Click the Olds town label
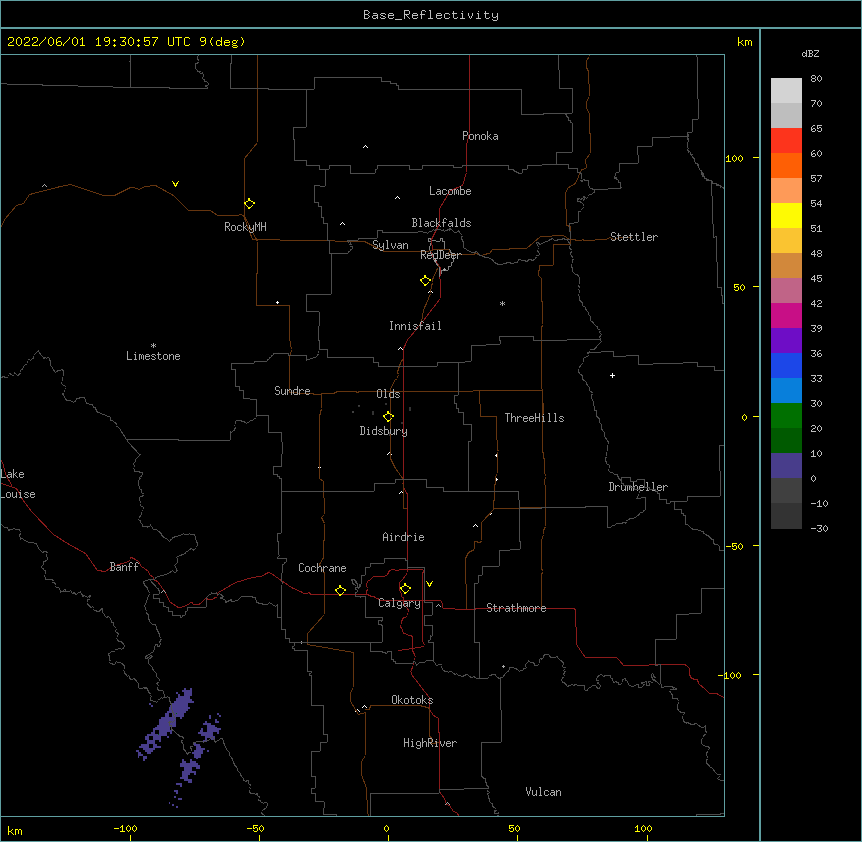This screenshot has width=862, height=842. 388,394
